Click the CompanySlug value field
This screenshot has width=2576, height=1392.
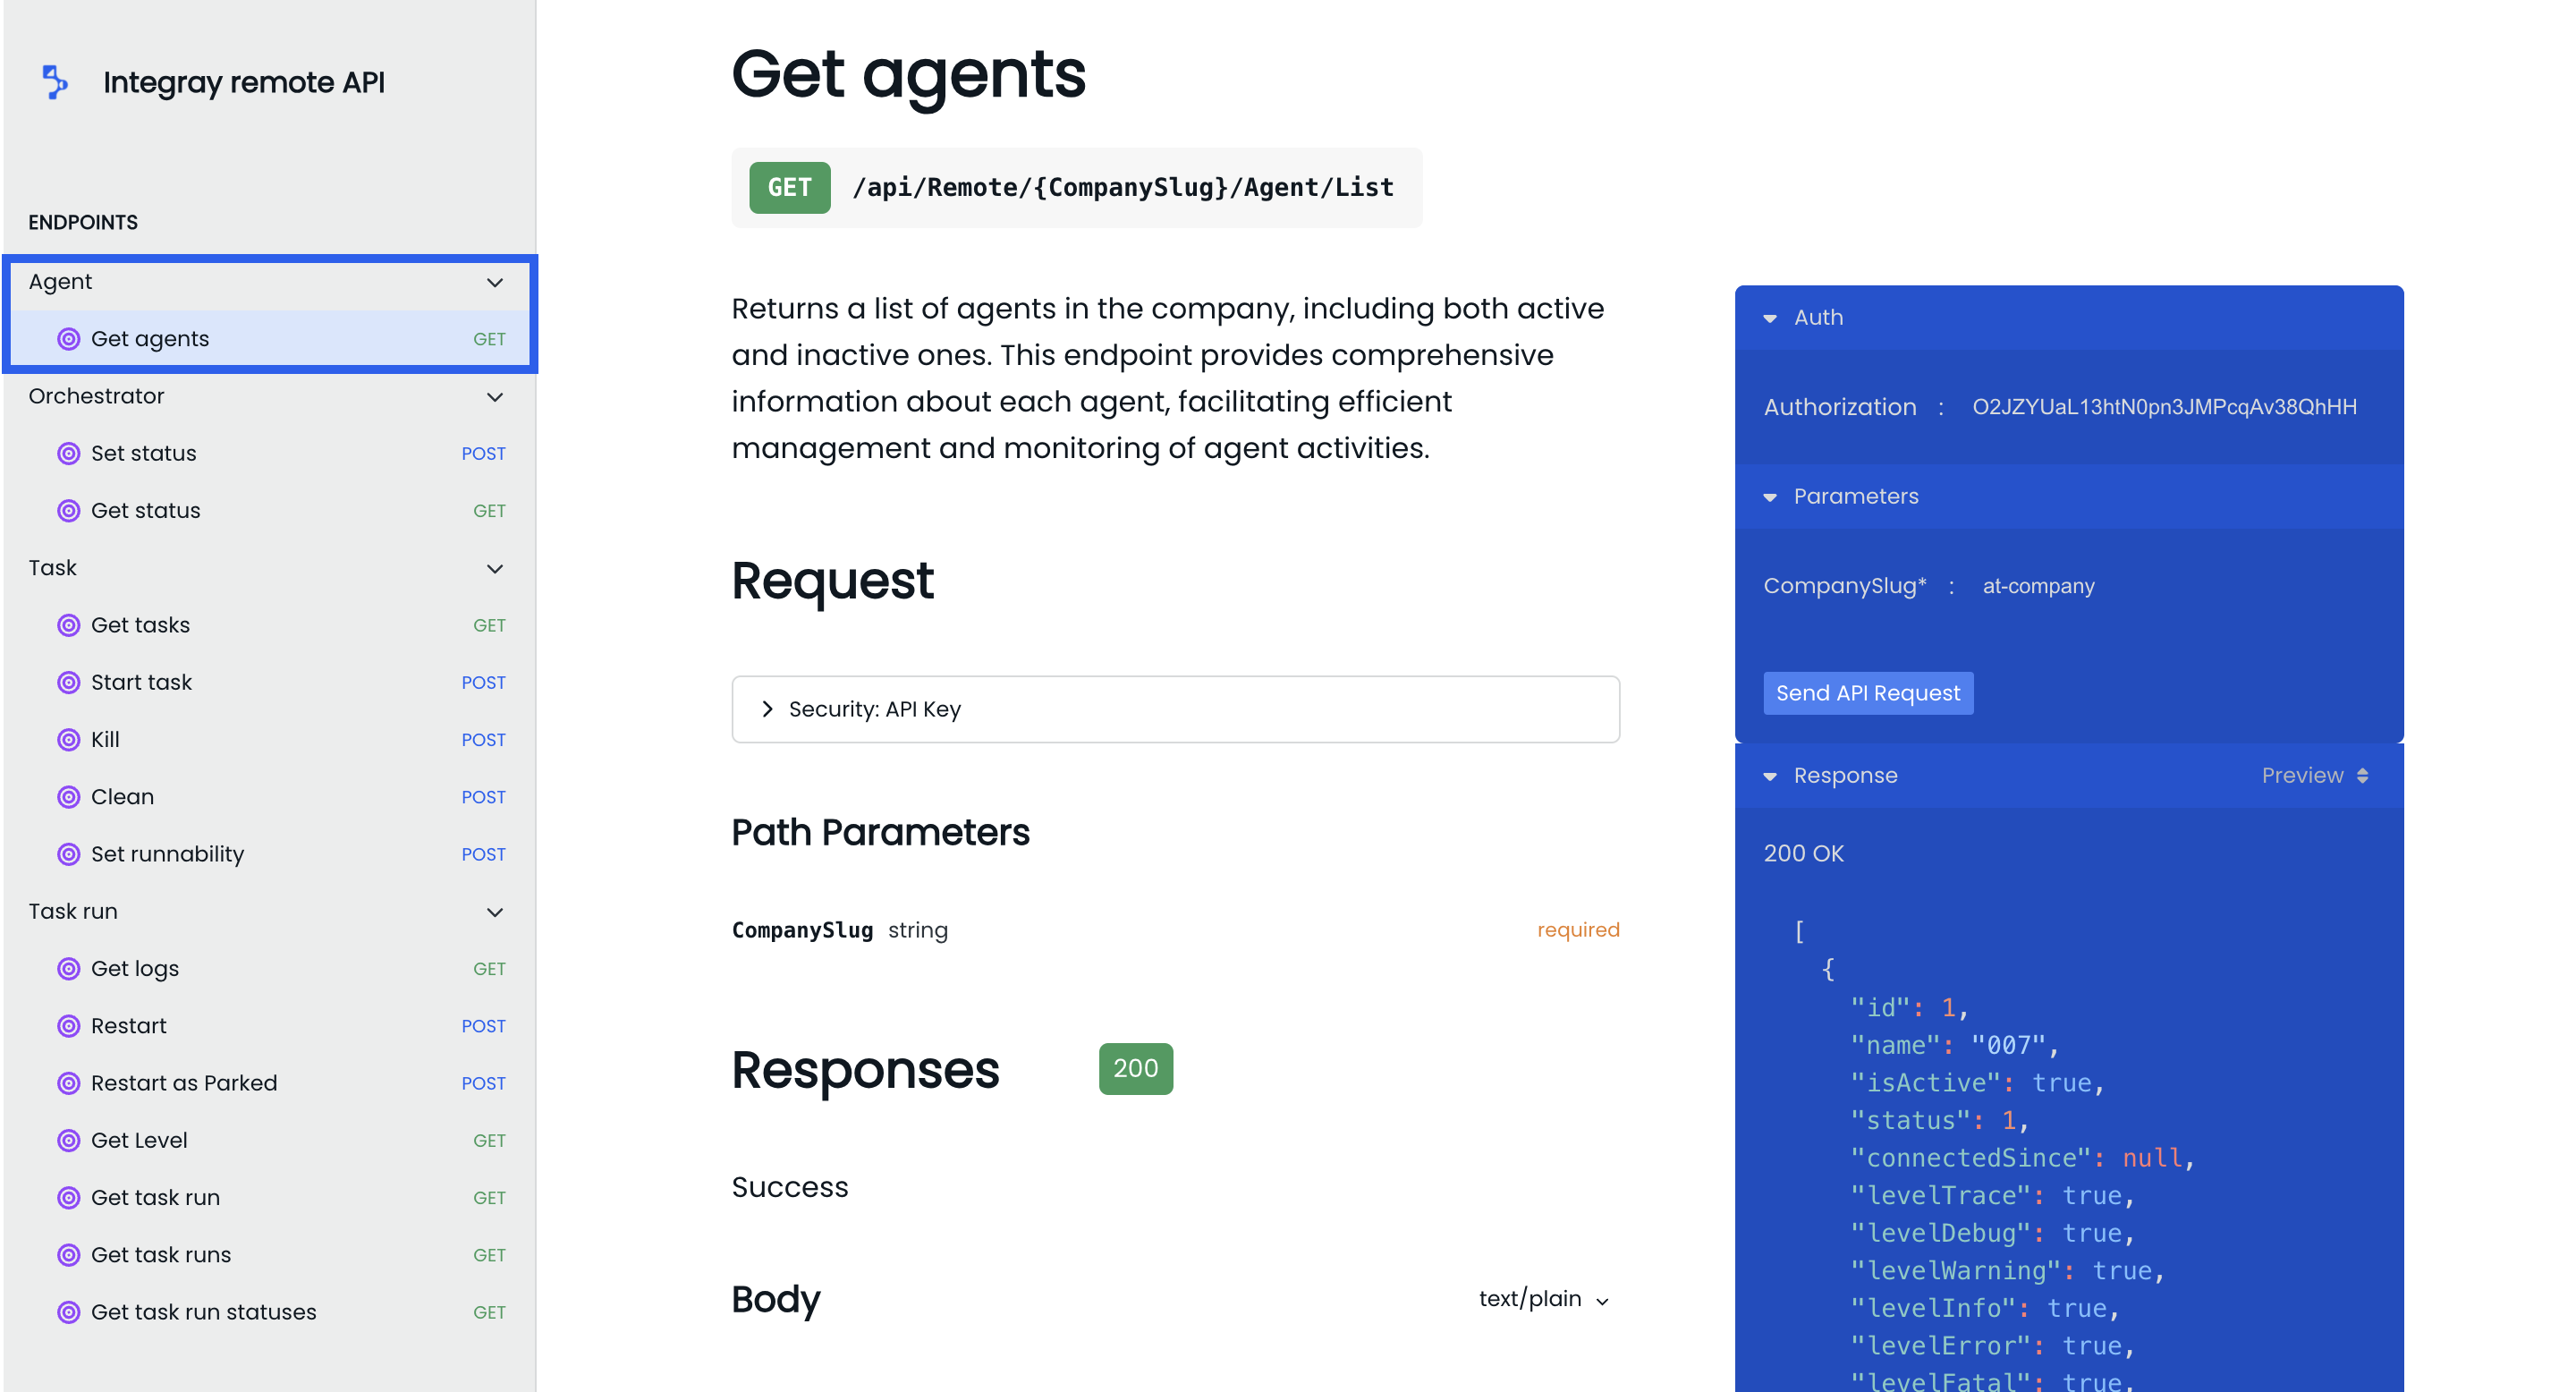[x=2038, y=586]
